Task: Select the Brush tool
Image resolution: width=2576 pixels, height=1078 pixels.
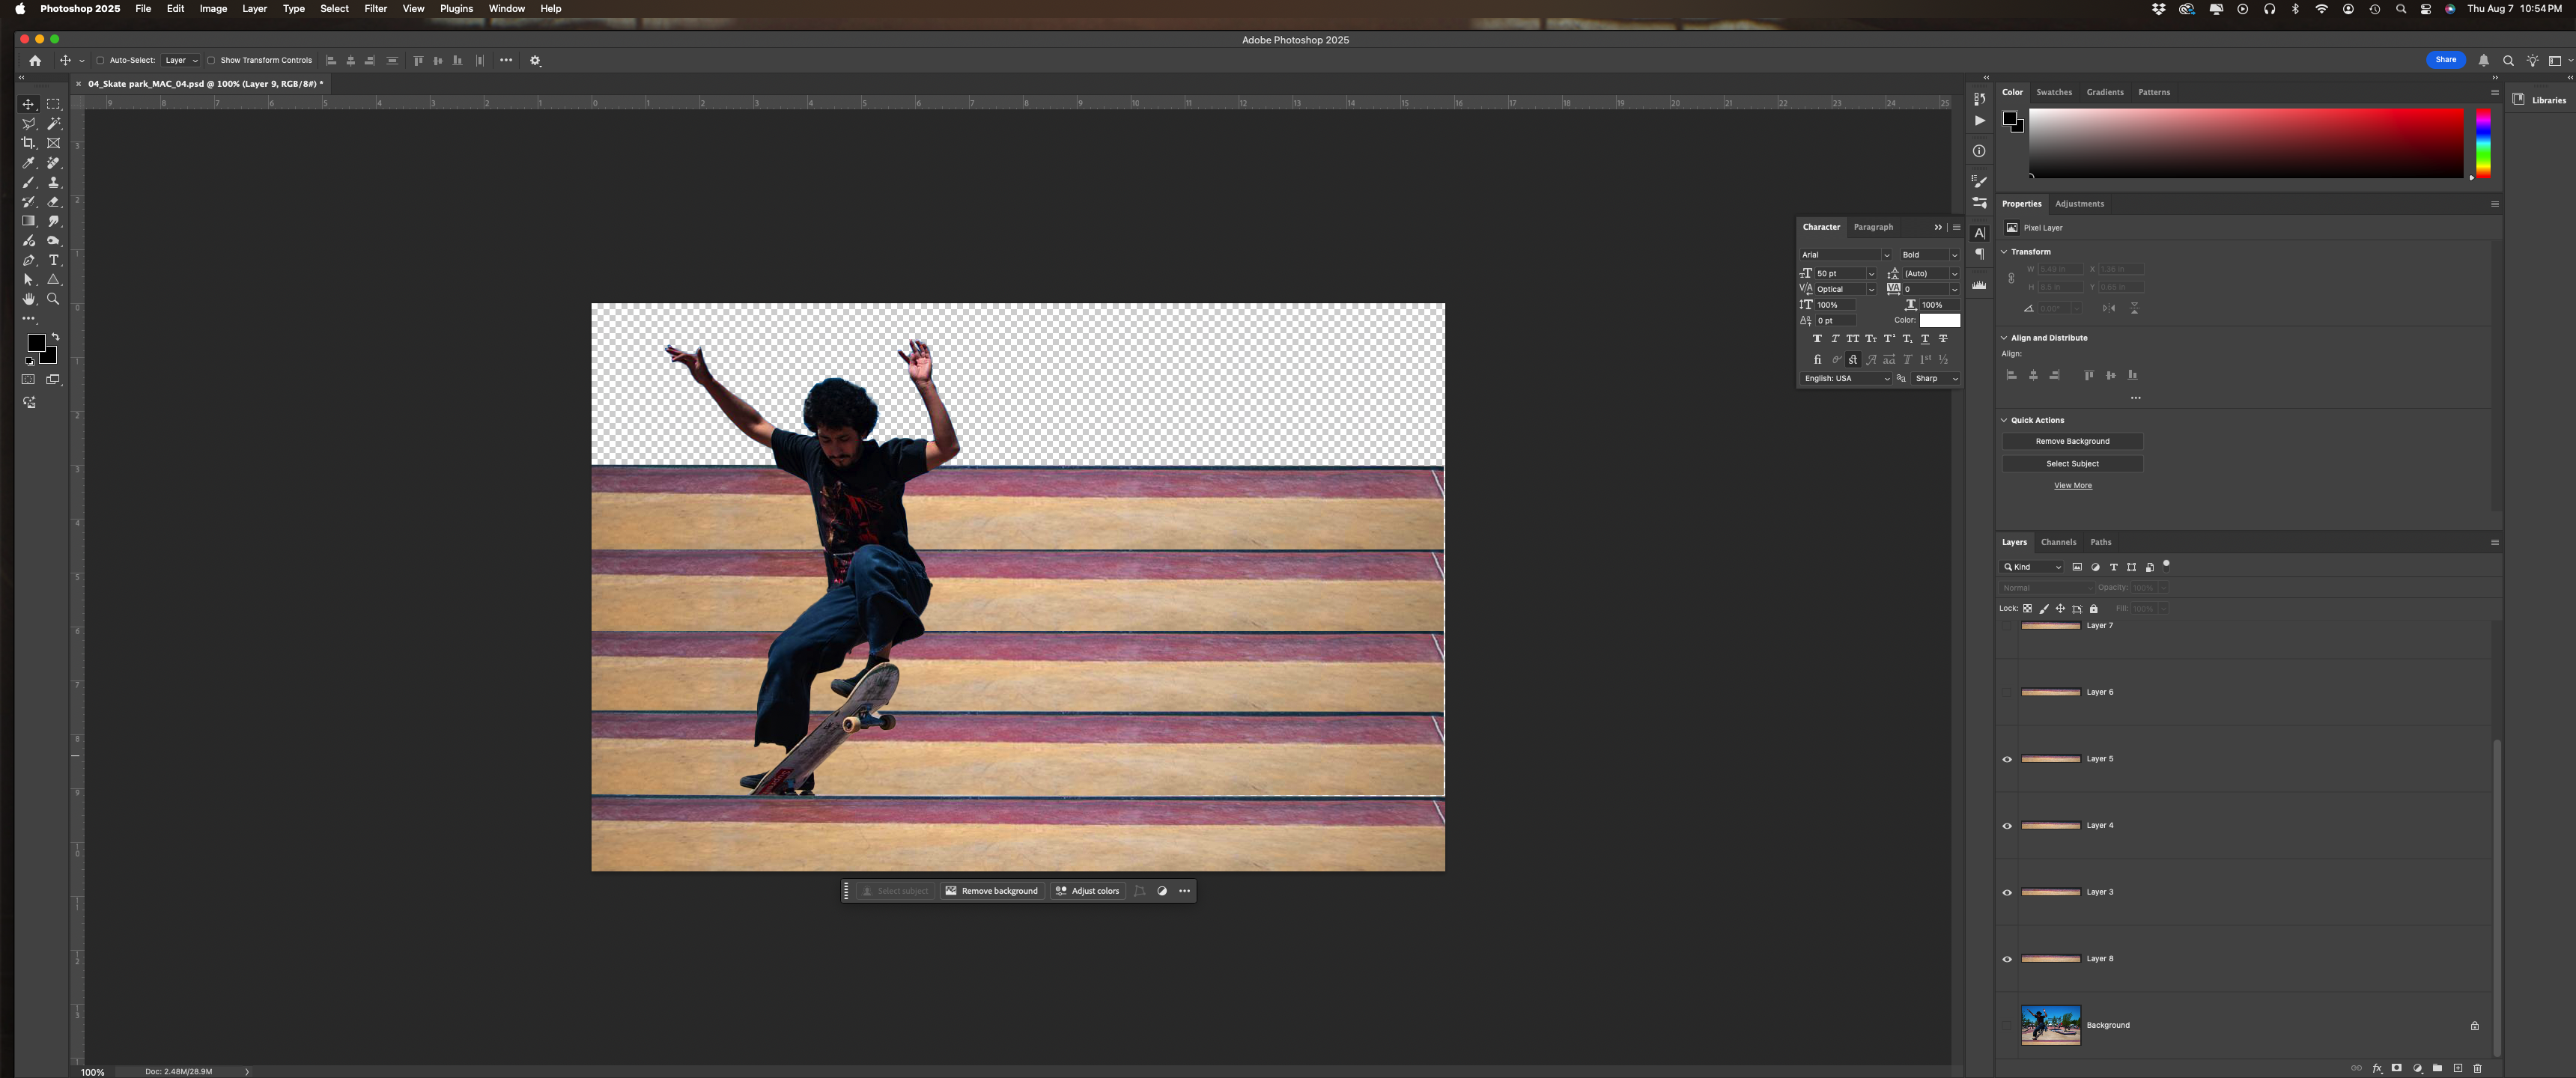Action: tap(29, 182)
